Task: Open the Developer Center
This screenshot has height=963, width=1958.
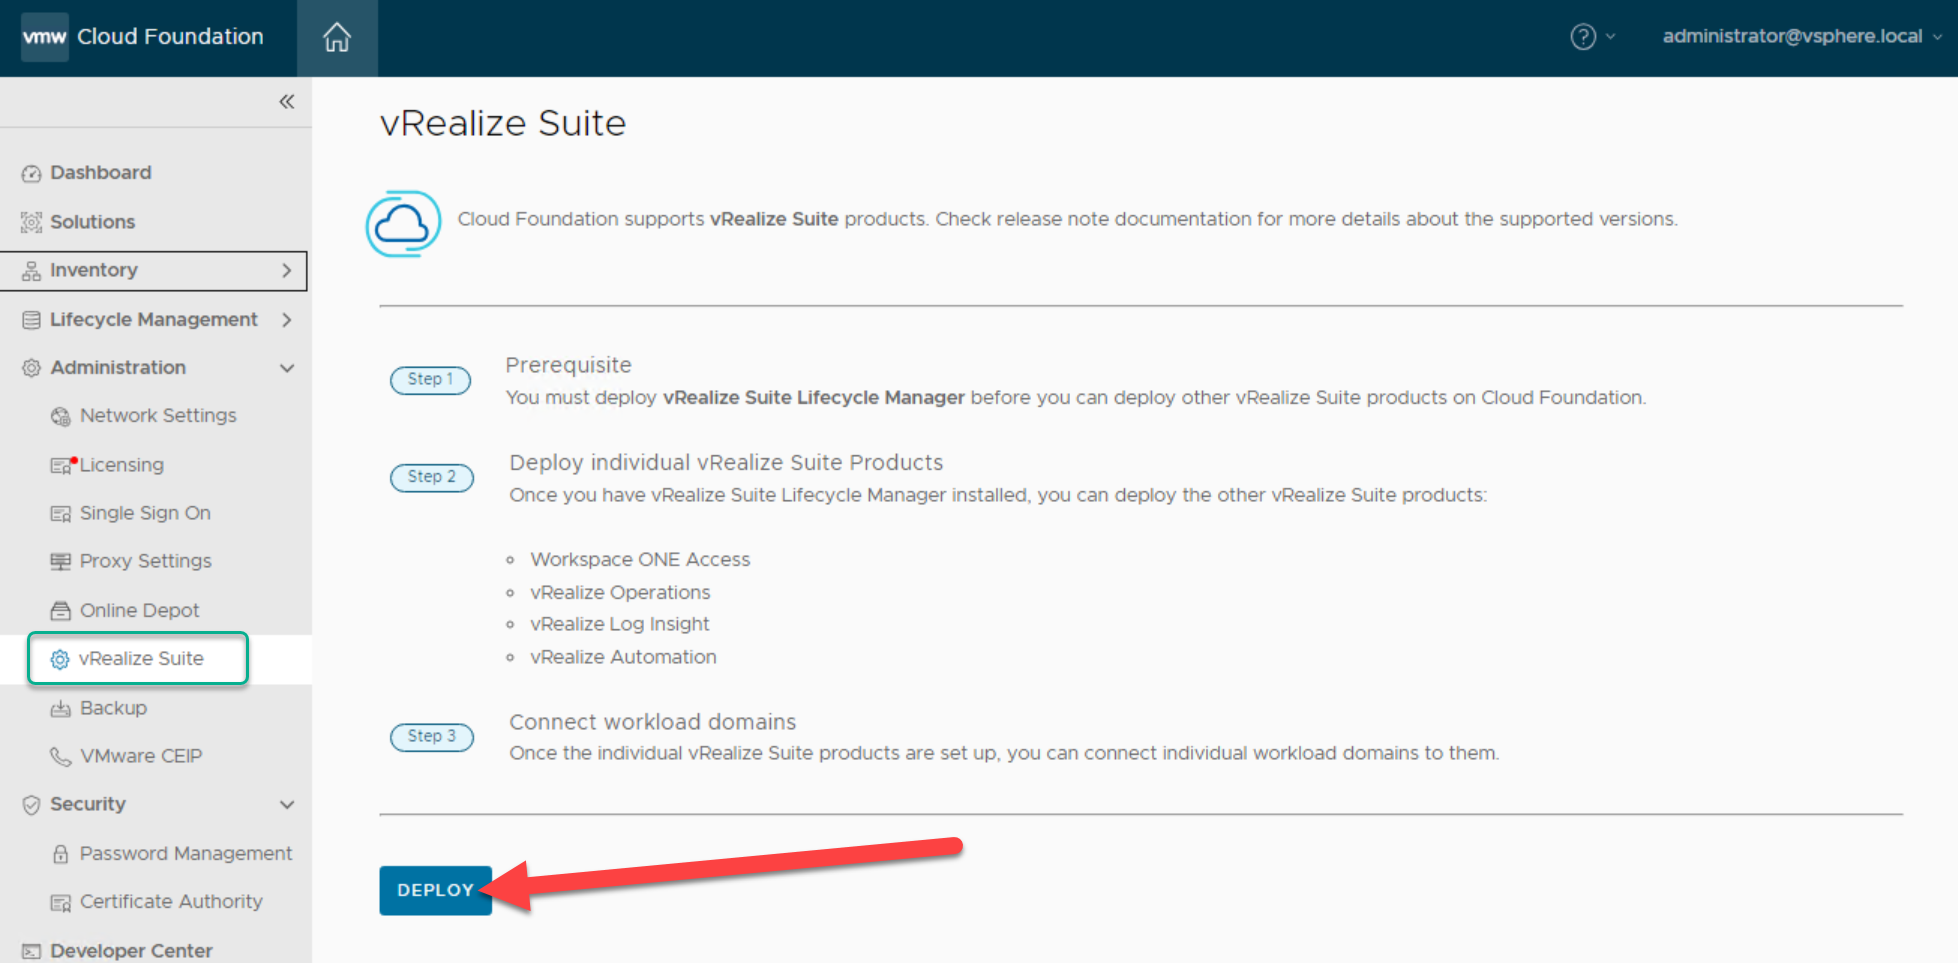Action: [x=131, y=951]
